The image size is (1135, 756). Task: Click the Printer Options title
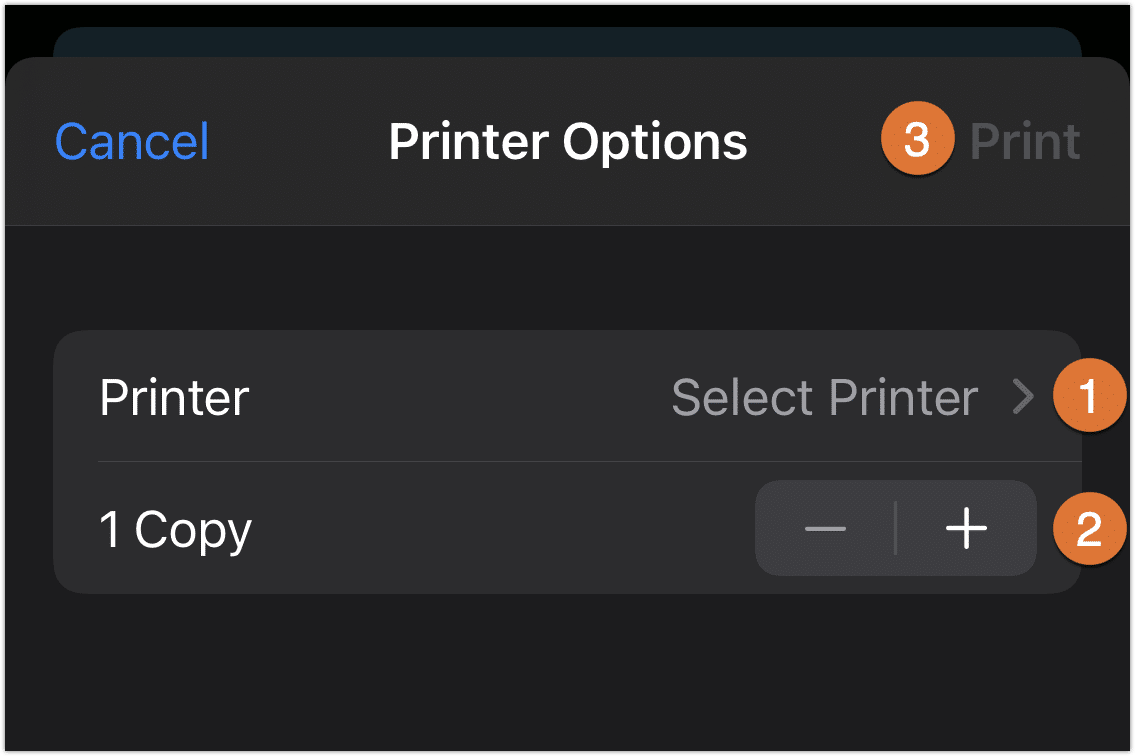coord(568,142)
